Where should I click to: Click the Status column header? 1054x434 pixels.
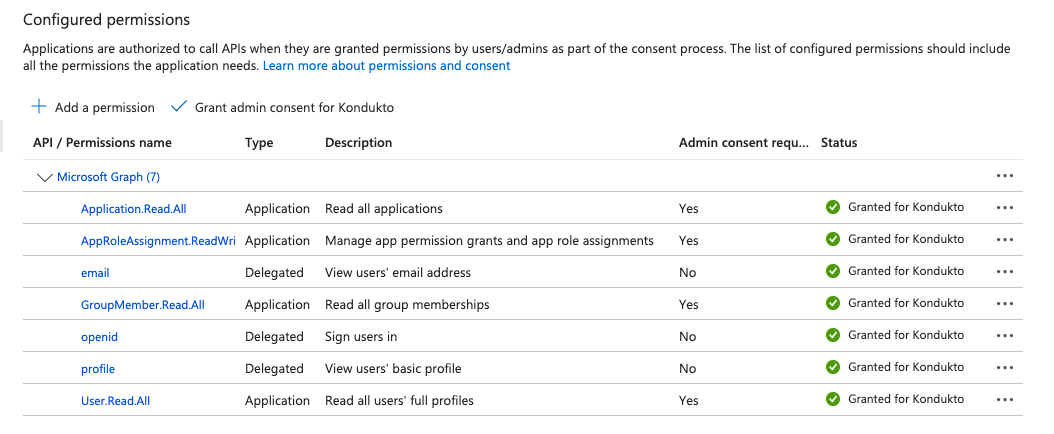coord(838,143)
